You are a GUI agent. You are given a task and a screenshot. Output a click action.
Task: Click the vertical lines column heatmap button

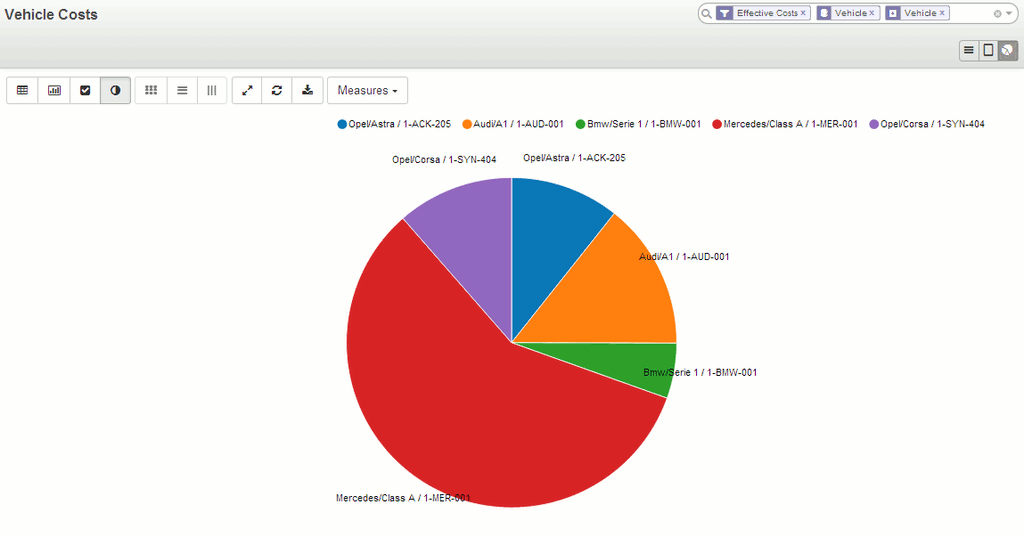point(212,90)
